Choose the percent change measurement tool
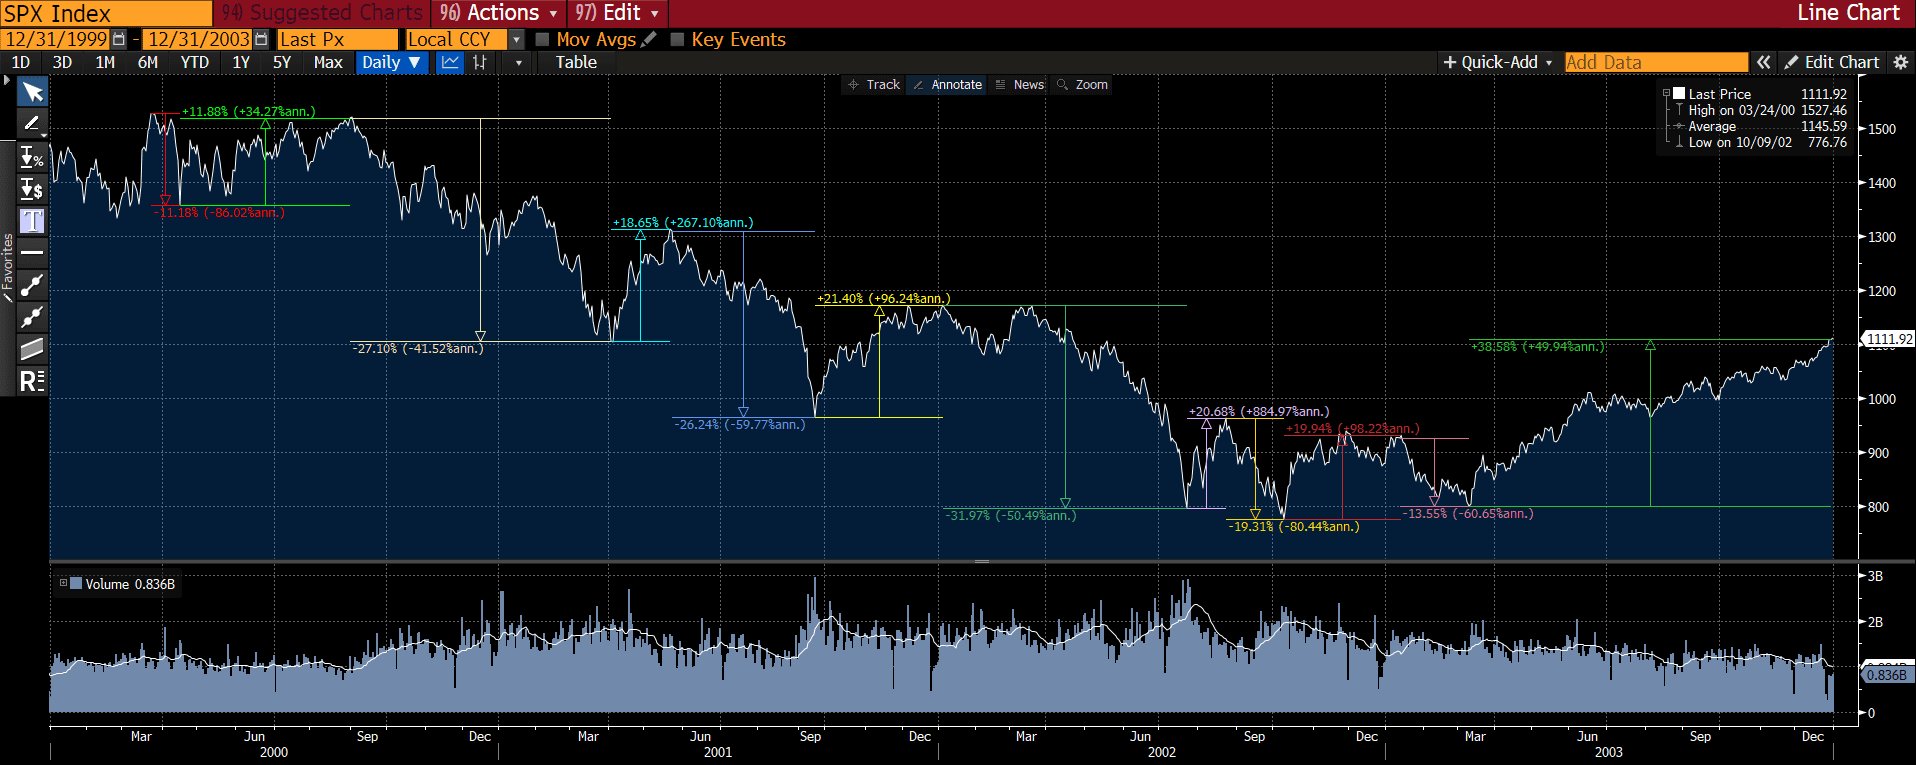This screenshot has height=765, width=1916. point(32,157)
